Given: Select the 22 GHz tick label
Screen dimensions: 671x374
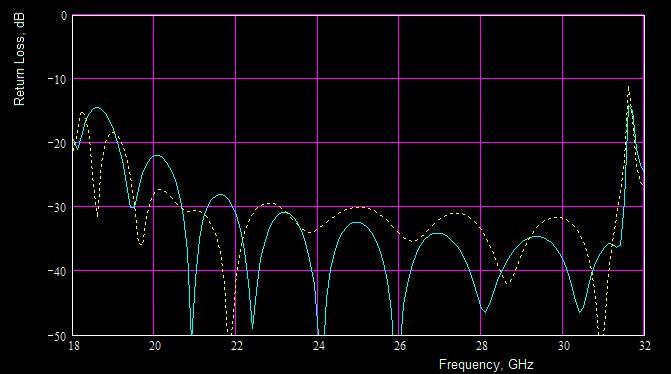Looking at the screenshot, I should coord(237,346).
